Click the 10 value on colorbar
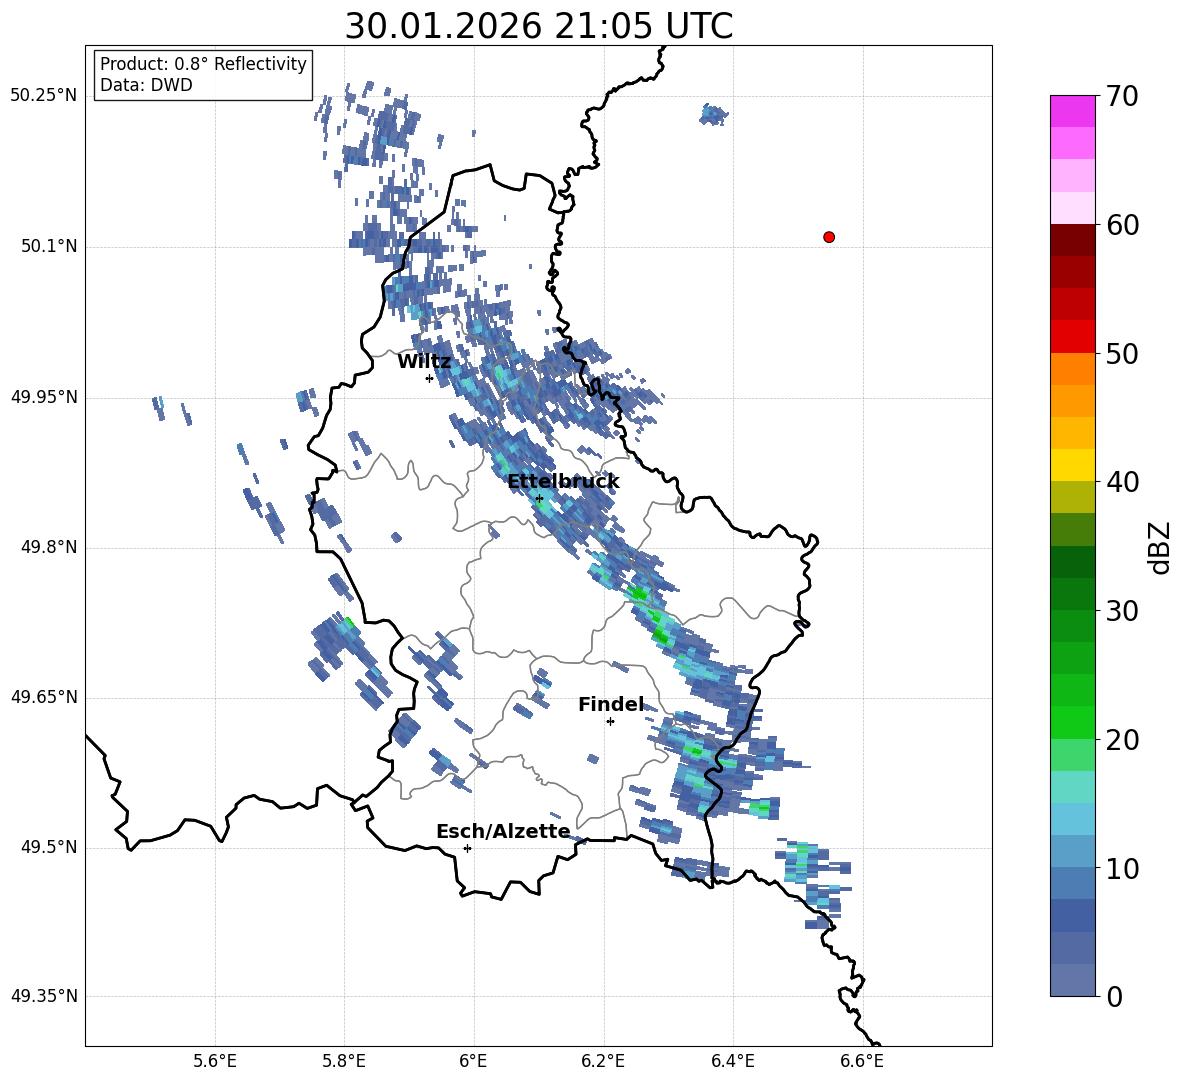1184x1081 pixels. (x=1122, y=868)
